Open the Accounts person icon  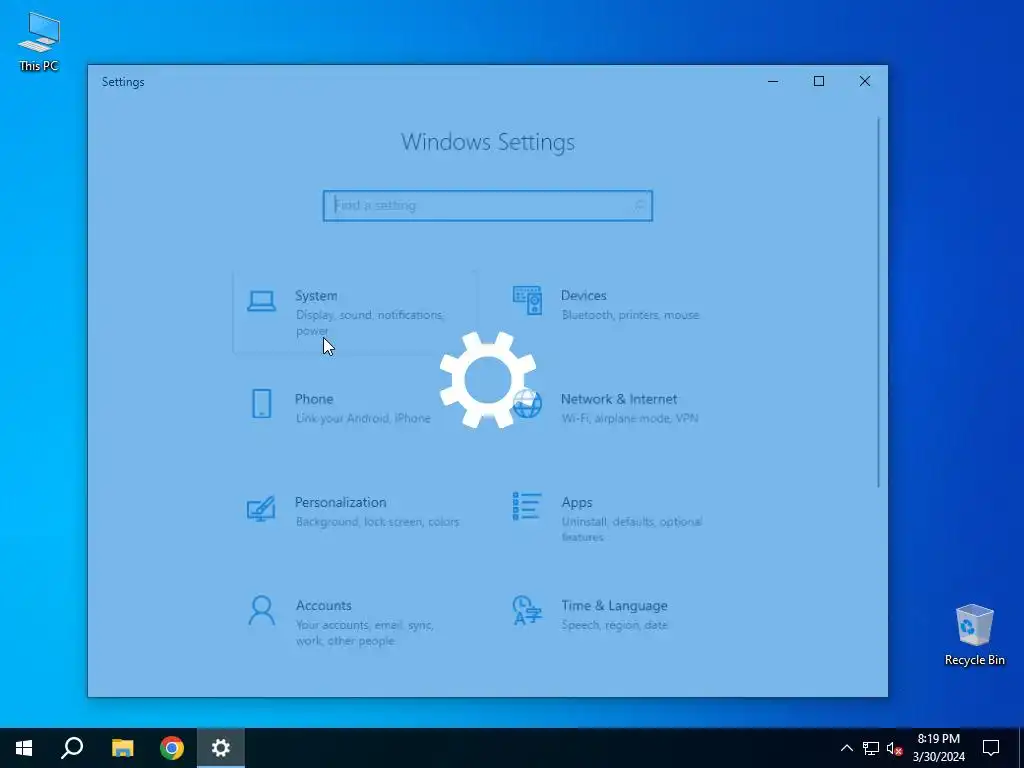261,611
